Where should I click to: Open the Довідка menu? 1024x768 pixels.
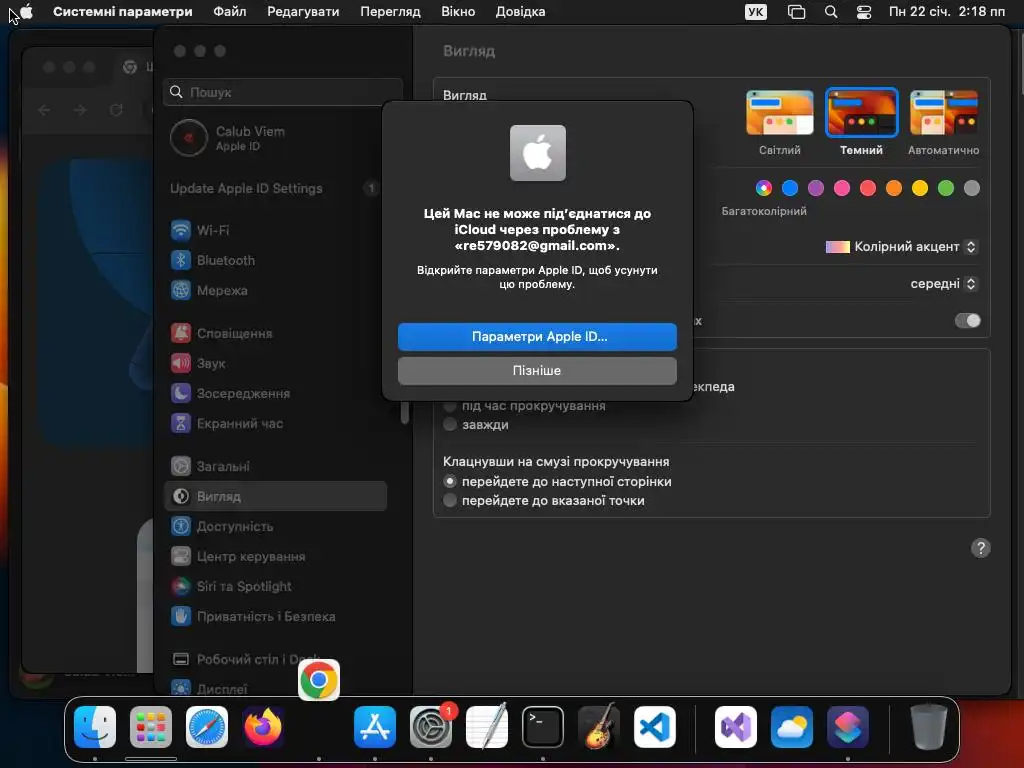(x=520, y=12)
